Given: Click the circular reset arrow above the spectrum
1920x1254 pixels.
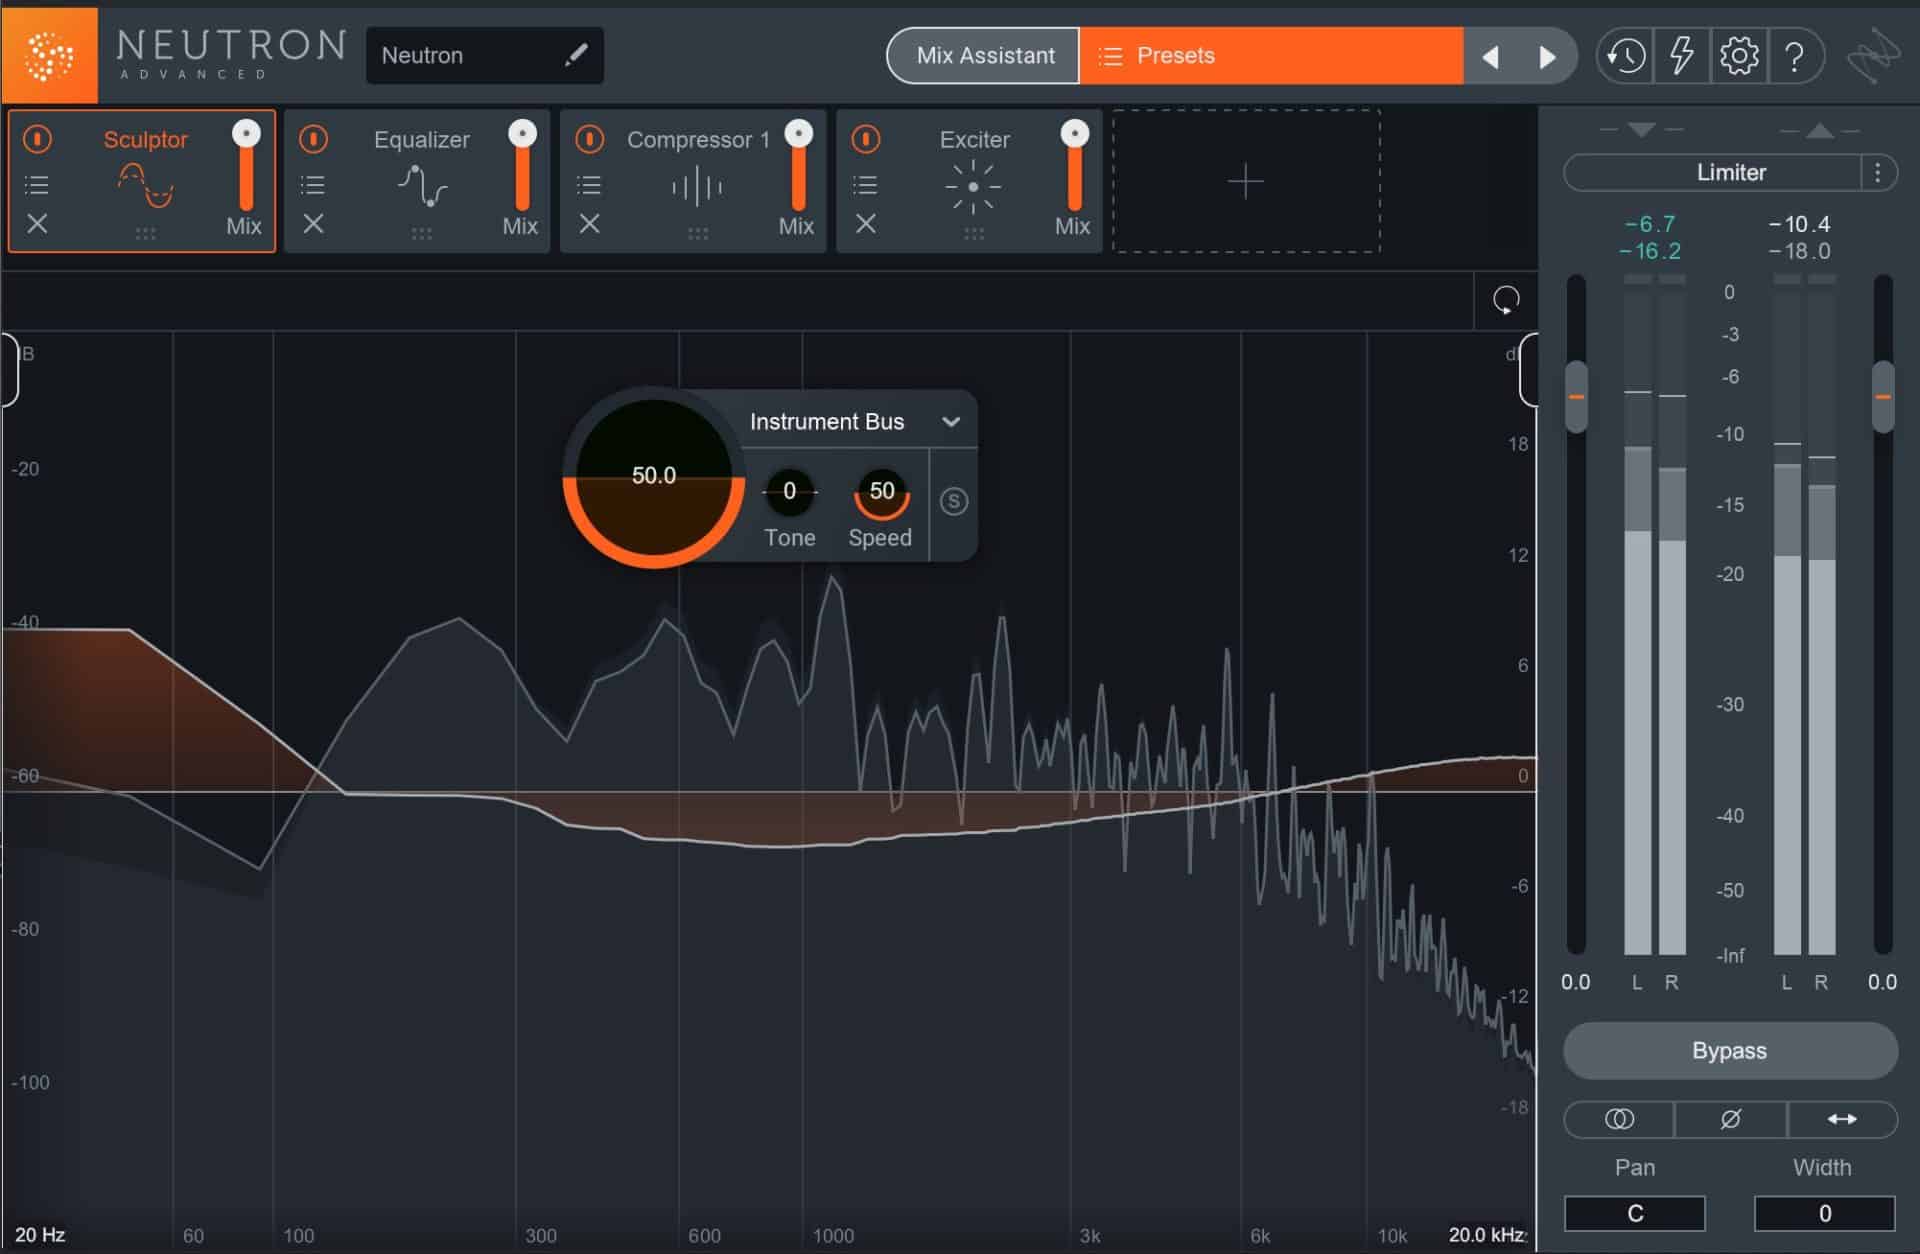Looking at the screenshot, I should click(1505, 300).
